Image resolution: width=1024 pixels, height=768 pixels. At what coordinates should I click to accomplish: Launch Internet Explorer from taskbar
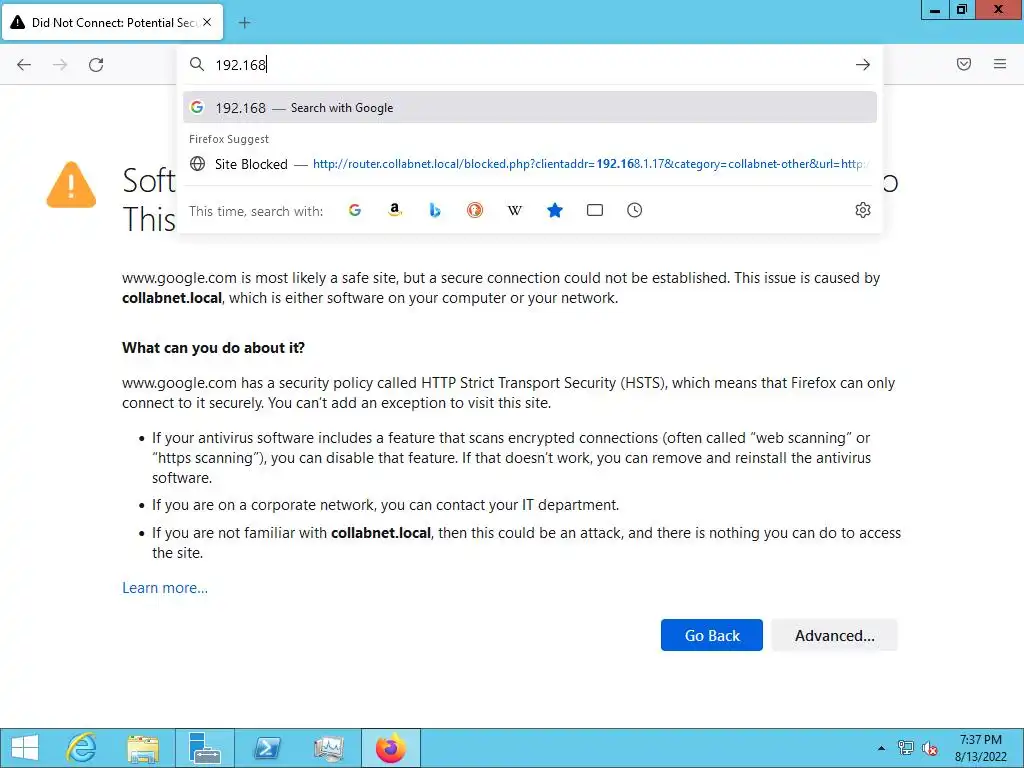point(82,748)
